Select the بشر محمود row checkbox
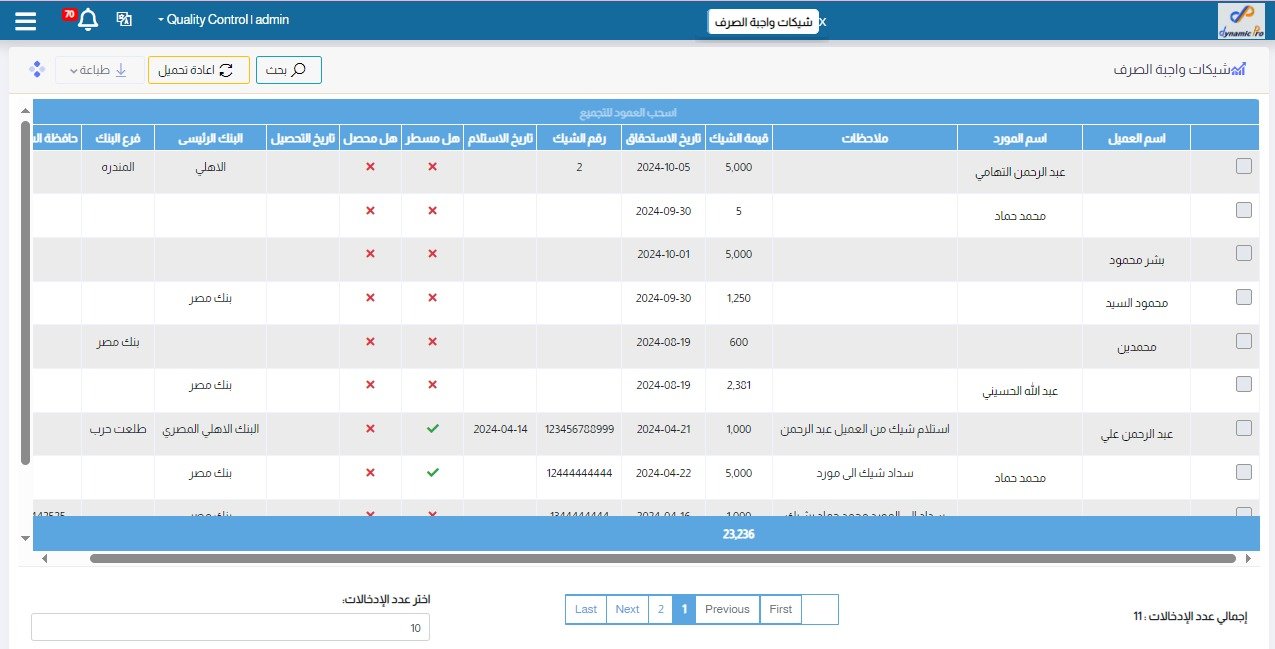Image resolution: width=1275 pixels, height=649 pixels. (1243, 254)
